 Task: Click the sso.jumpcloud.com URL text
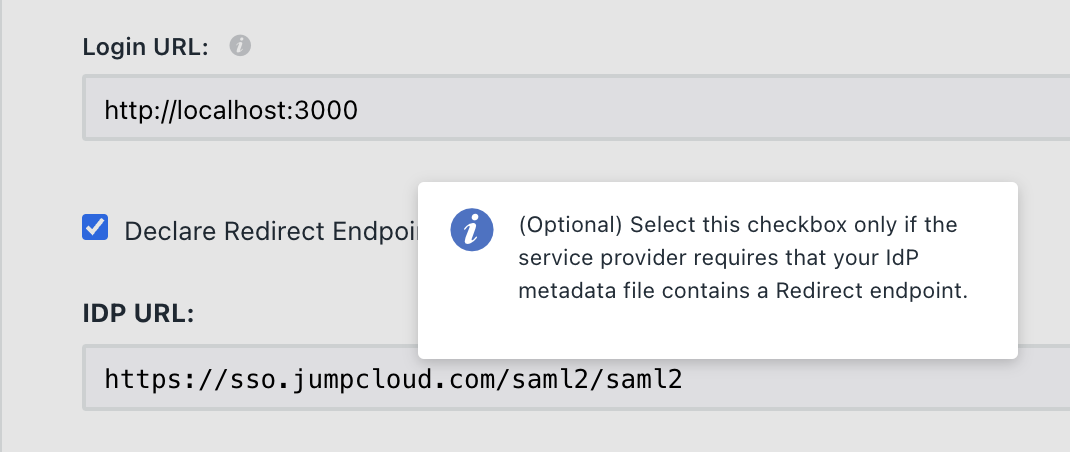point(393,379)
